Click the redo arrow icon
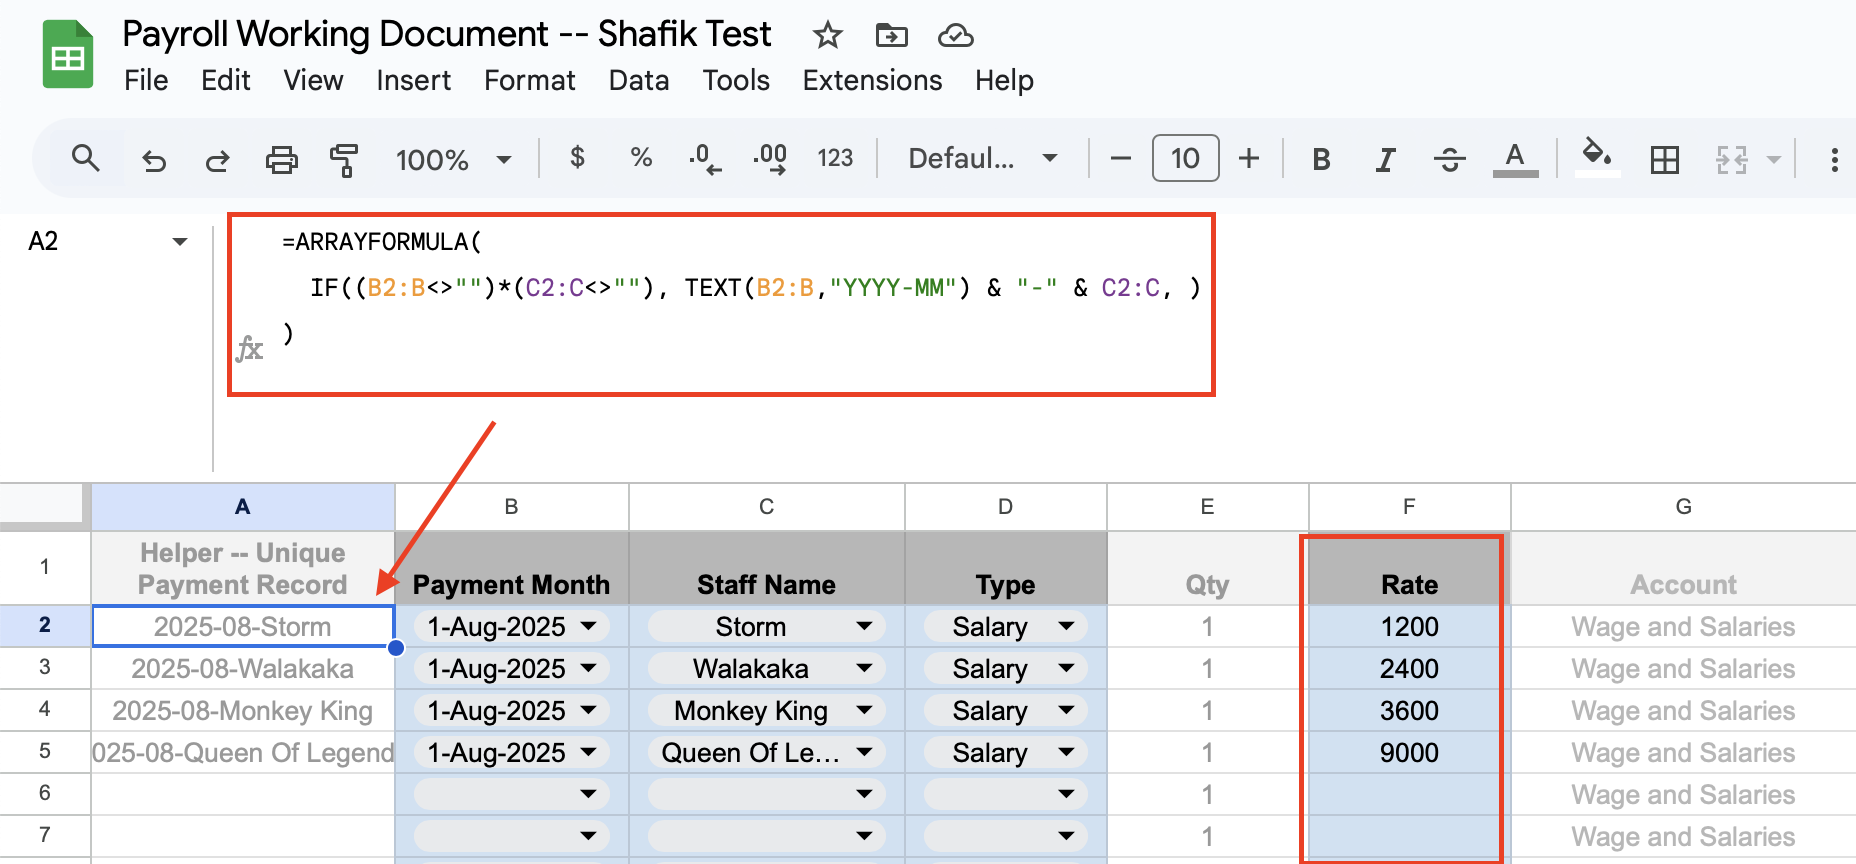The height and width of the screenshot is (864, 1856). (217, 159)
